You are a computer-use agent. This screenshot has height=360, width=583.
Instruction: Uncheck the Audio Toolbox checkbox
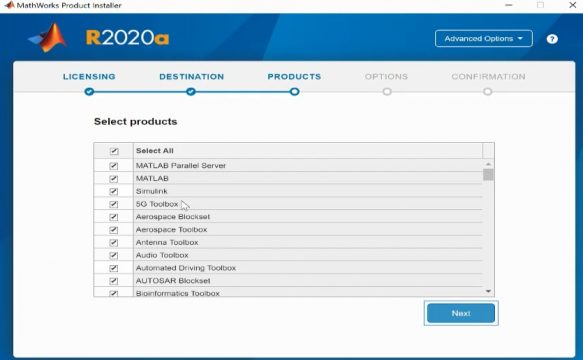(114, 255)
